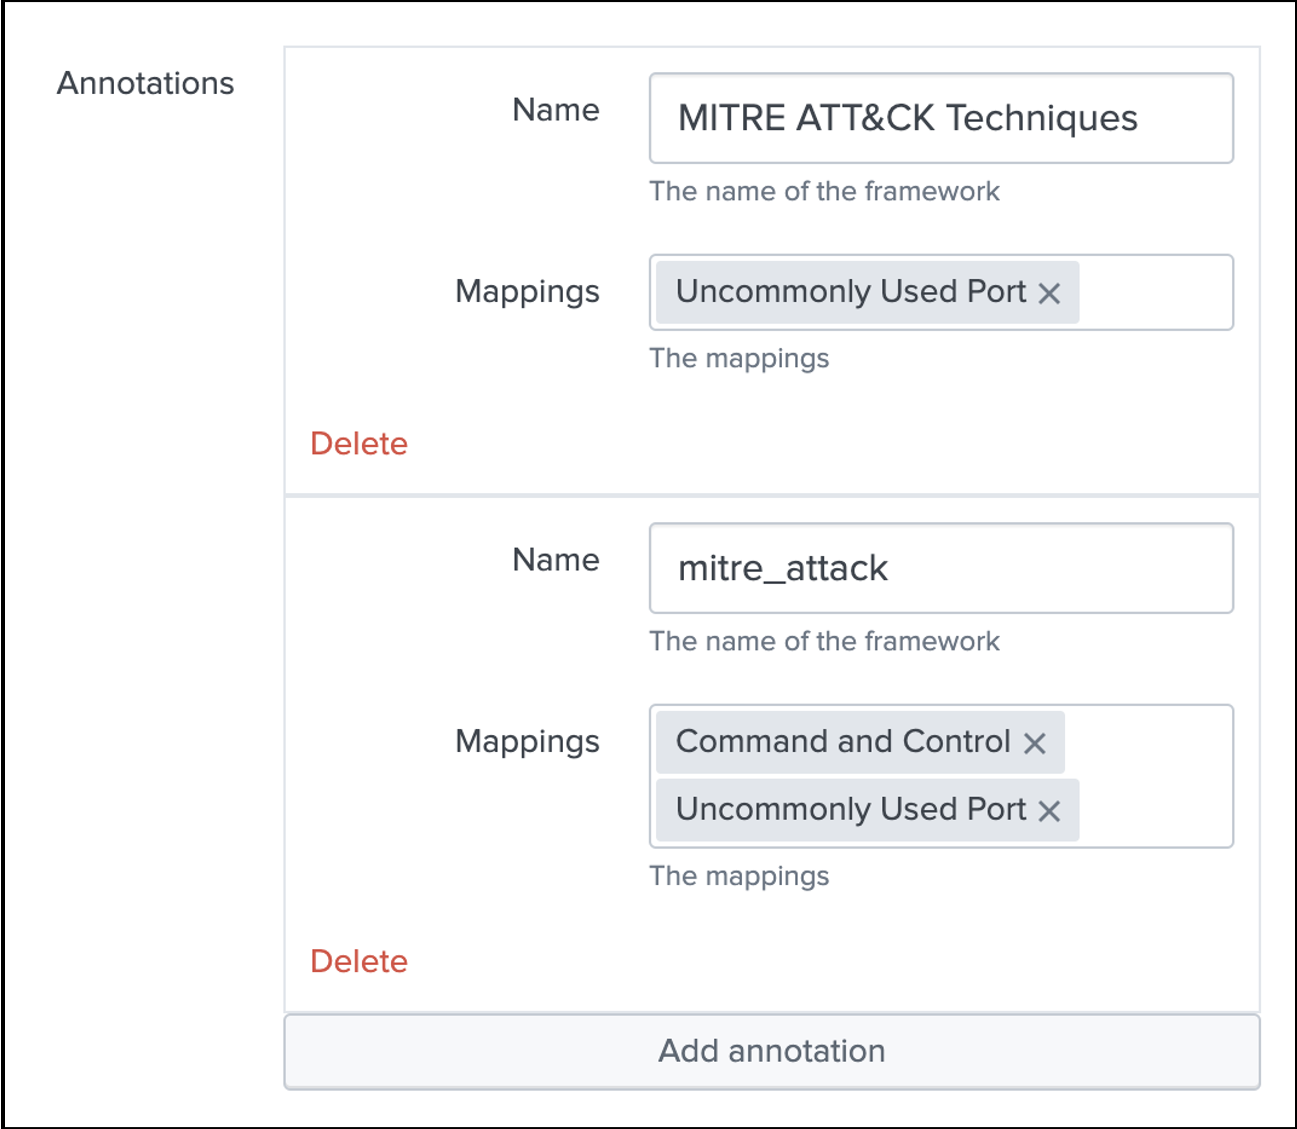Select the Command and Control tag text
Image resolution: width=1297 pixels, height=1129 pixels.
point(843,741)
